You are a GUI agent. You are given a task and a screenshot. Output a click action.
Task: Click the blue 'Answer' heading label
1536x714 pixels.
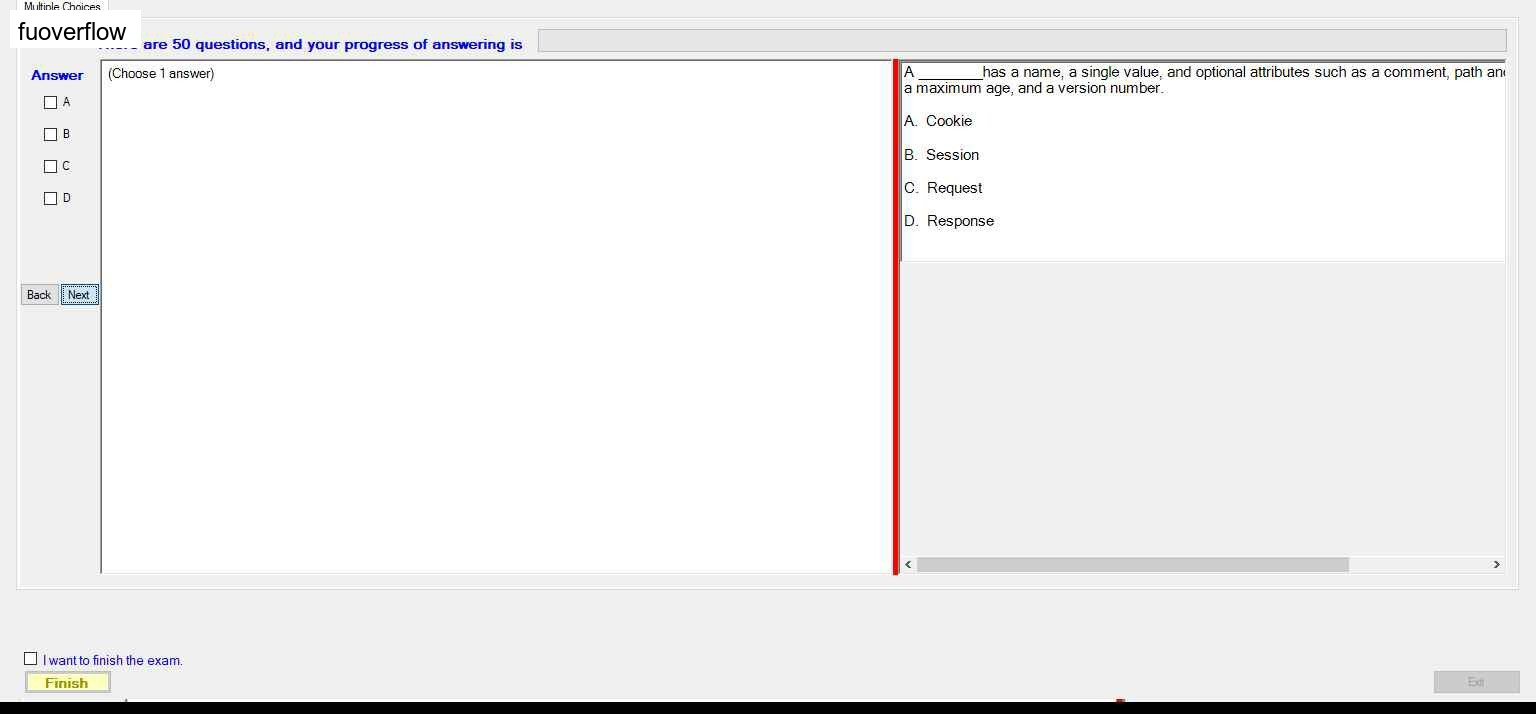coord(57,75)
